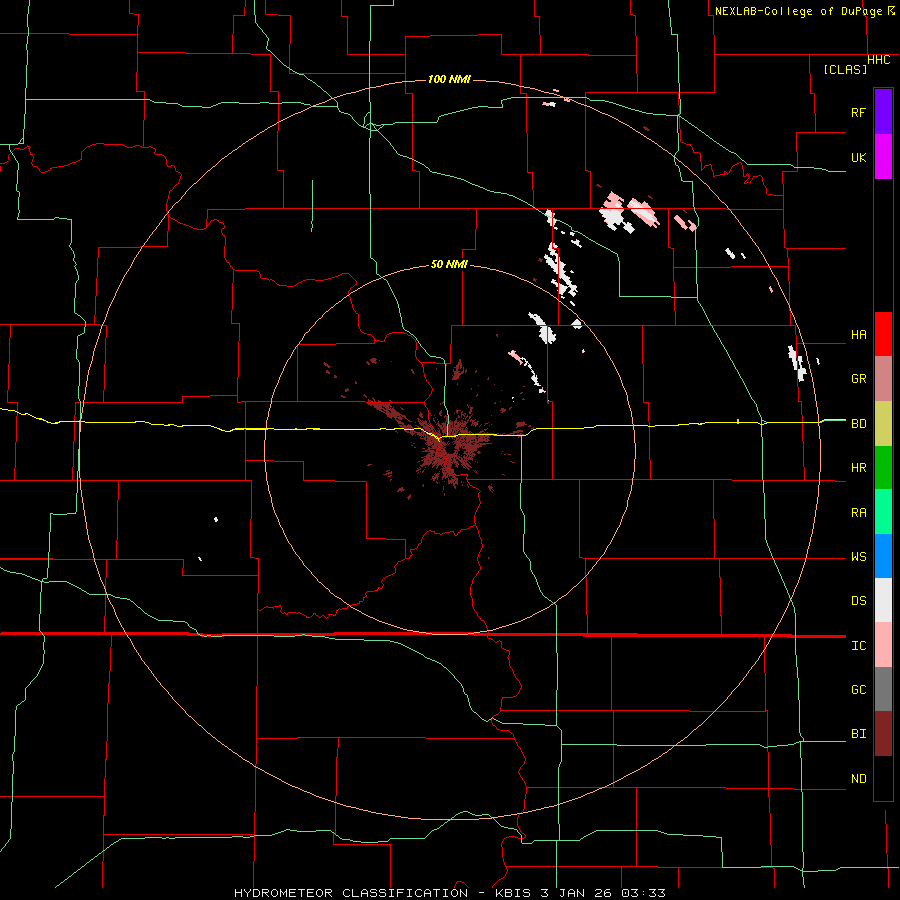Click the 100 NMI range ring label
The width and height of the screenshot is (900, 900).
(449, 79)
